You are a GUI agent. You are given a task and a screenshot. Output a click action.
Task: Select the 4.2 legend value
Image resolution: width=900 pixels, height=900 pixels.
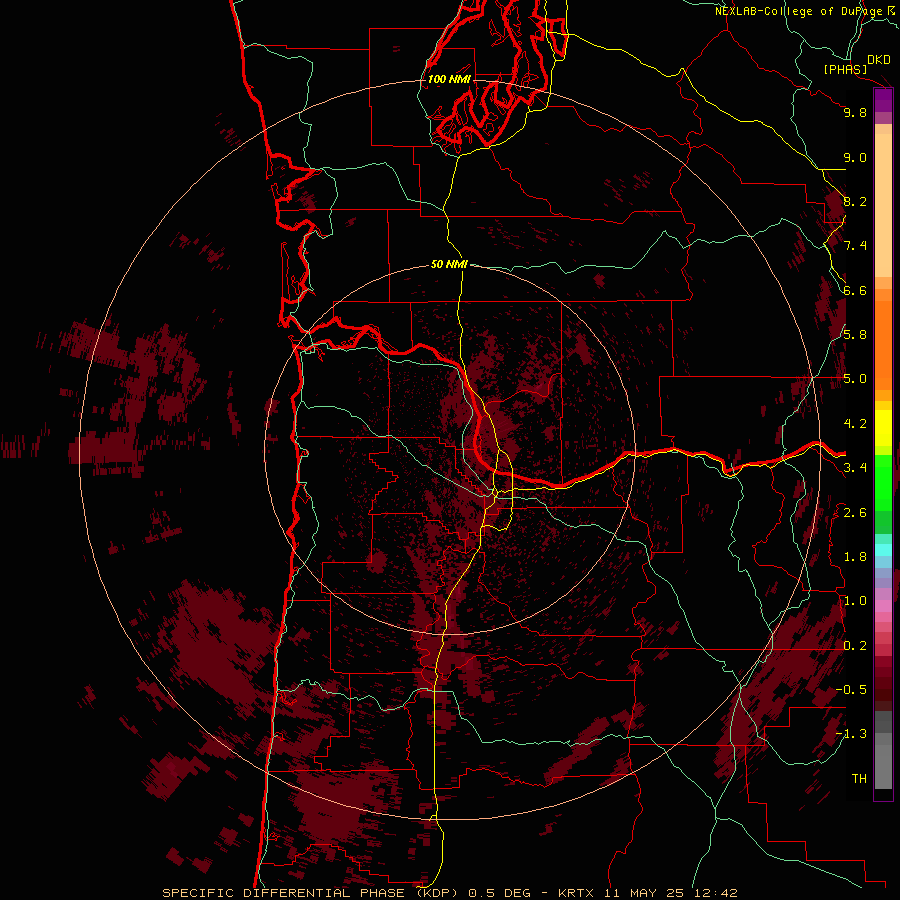pos(855,424)
